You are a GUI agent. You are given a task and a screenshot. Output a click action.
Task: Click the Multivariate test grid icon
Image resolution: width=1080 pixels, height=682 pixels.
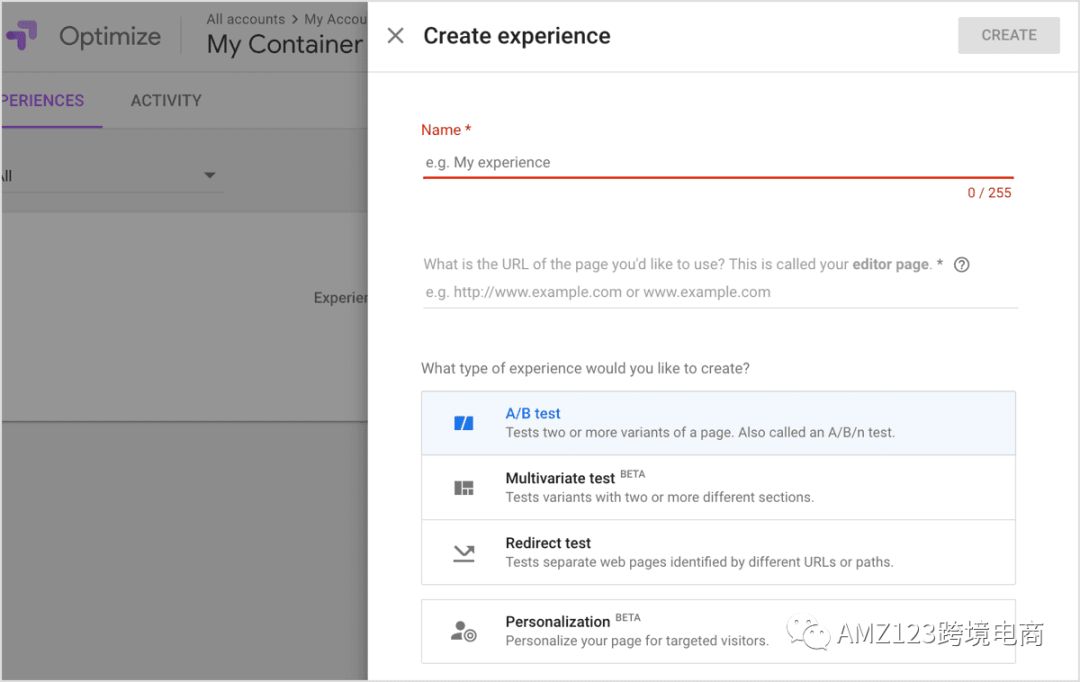464,488
